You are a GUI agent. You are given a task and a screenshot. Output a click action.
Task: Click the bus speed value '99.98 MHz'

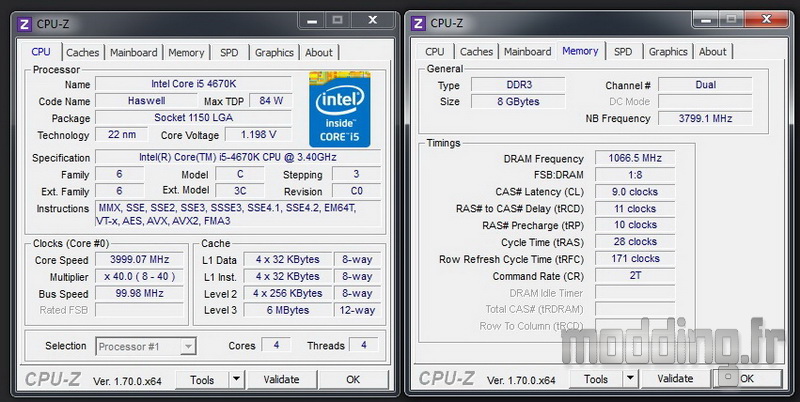point(139,293)
